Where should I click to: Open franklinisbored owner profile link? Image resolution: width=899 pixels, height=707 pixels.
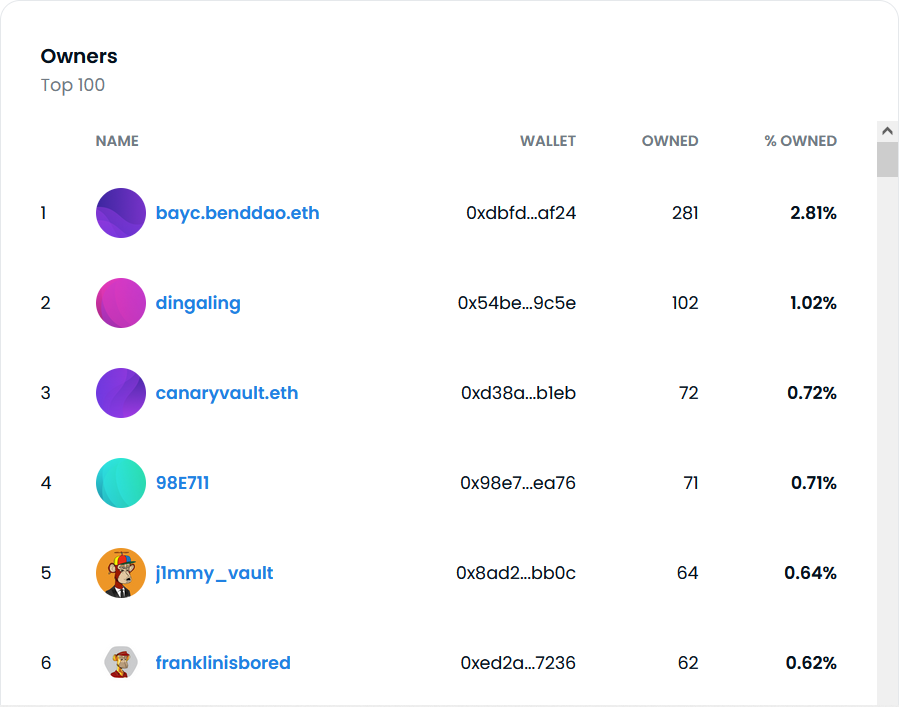tap(223, 663)
